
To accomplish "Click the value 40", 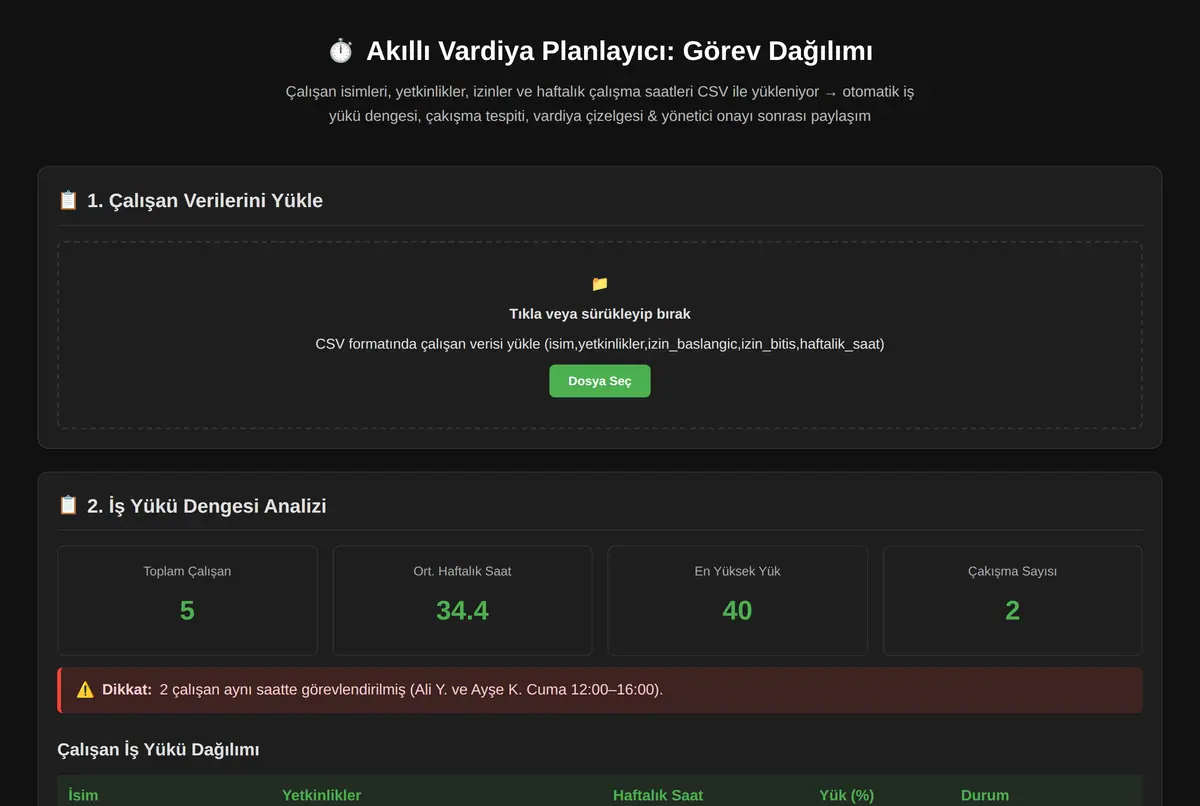I will click(737, 610).
